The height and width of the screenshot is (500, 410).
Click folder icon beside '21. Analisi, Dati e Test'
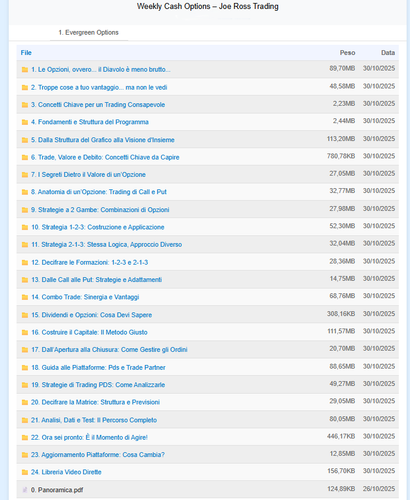click(x=25, y=420)
